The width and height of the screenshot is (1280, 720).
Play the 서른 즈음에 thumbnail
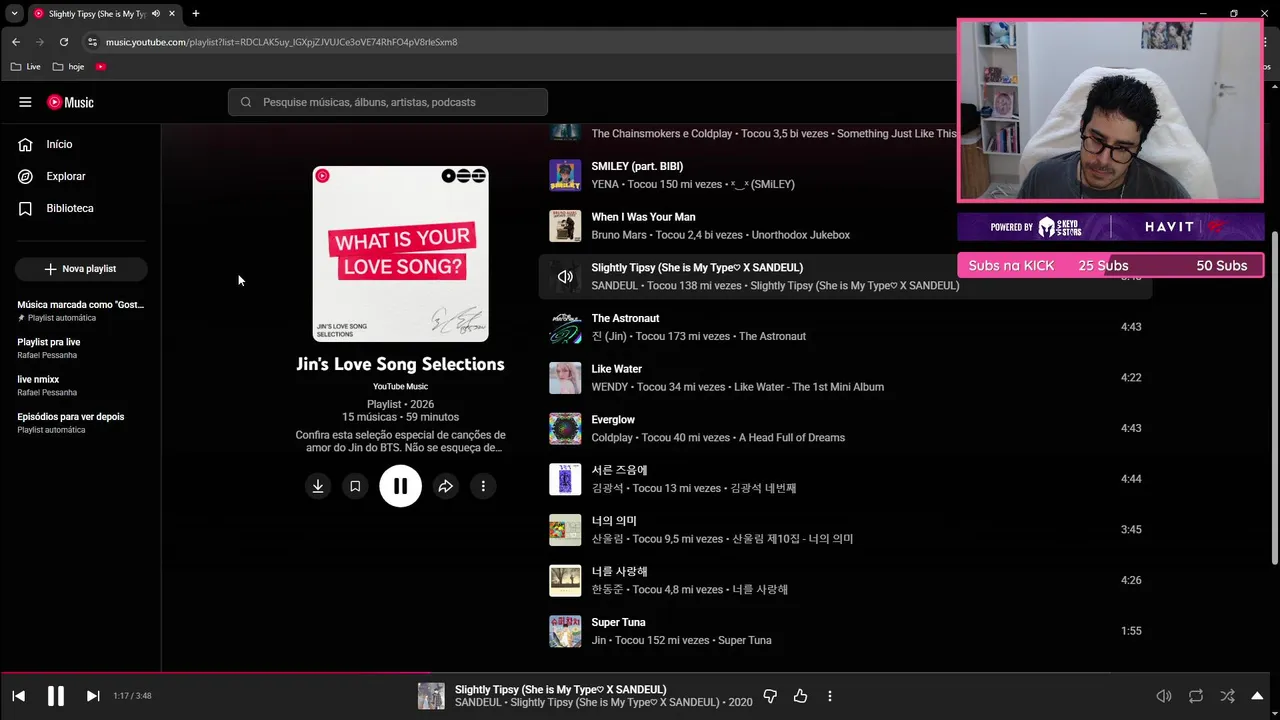tap(565, 479)
